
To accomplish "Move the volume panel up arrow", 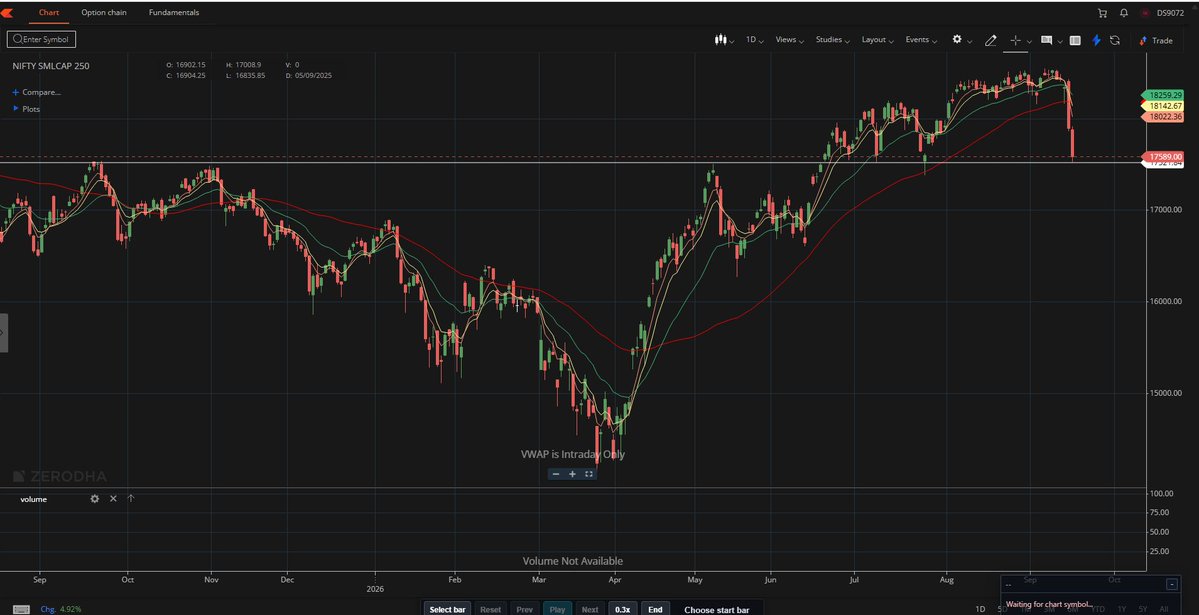I will tap(131, 499).
